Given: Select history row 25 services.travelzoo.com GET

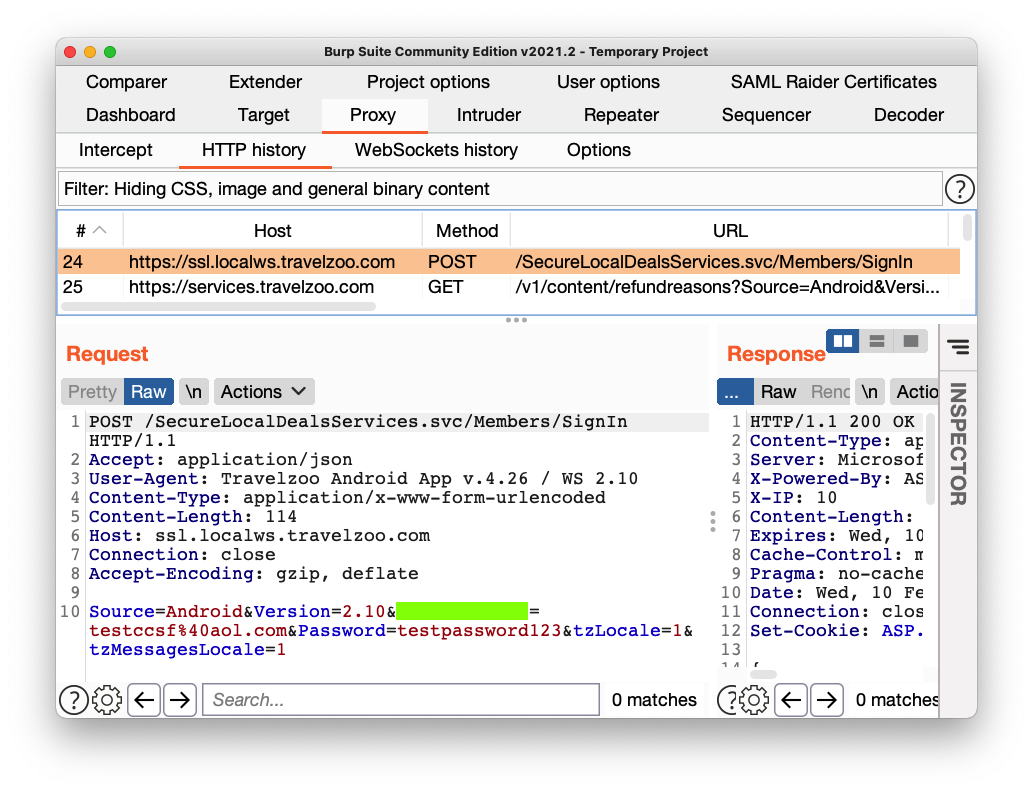Looking at the screenshot, I should tap(509, 287).
